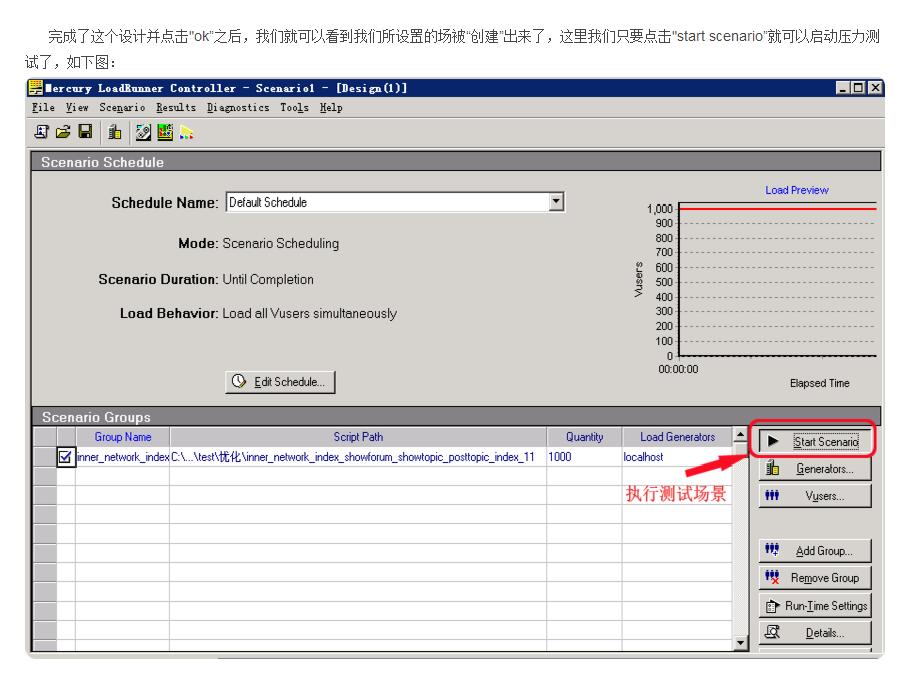Click the Vusers... button
The image size is (906, 677).
(x=815, y=496)
